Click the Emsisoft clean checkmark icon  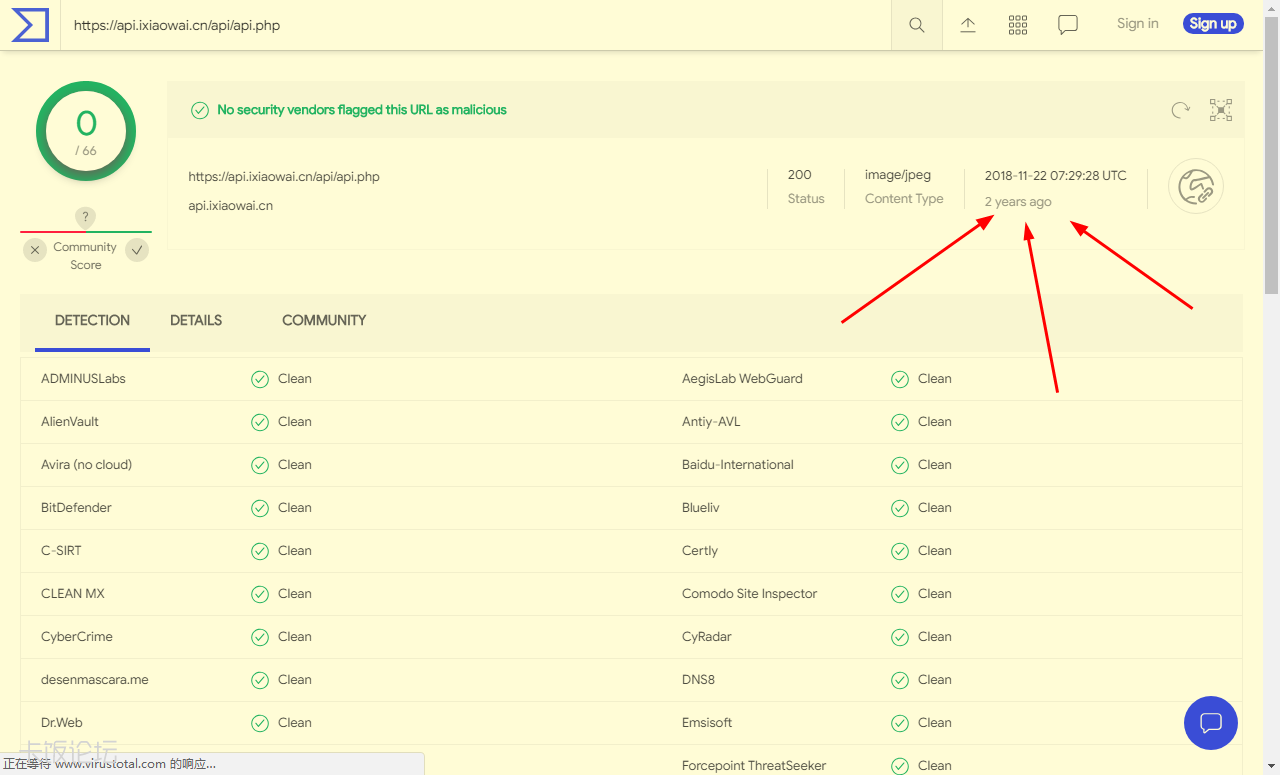900,723
